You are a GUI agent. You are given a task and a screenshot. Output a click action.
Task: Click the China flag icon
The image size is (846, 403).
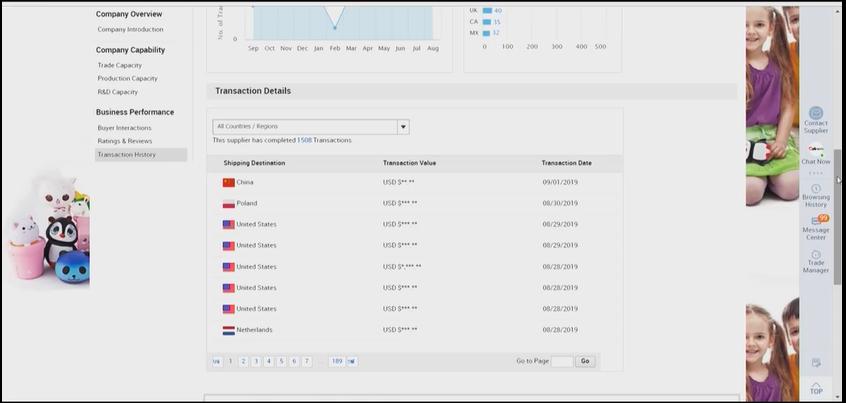tap(228, 182)
